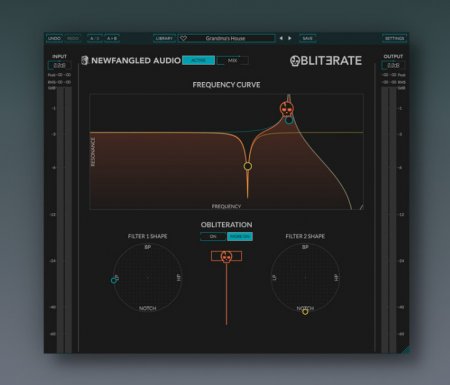Go to previous preset arrow
The width and height of the screenshot is (450, 385).
pos(281,38)
